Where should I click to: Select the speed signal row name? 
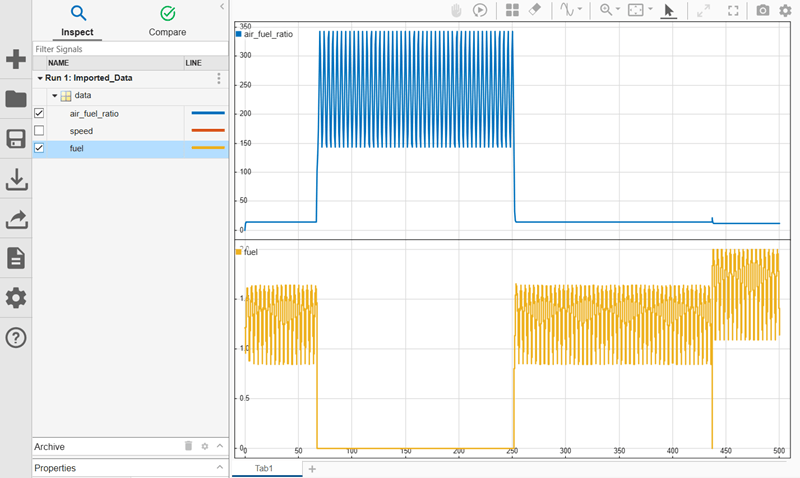(81, 131)
